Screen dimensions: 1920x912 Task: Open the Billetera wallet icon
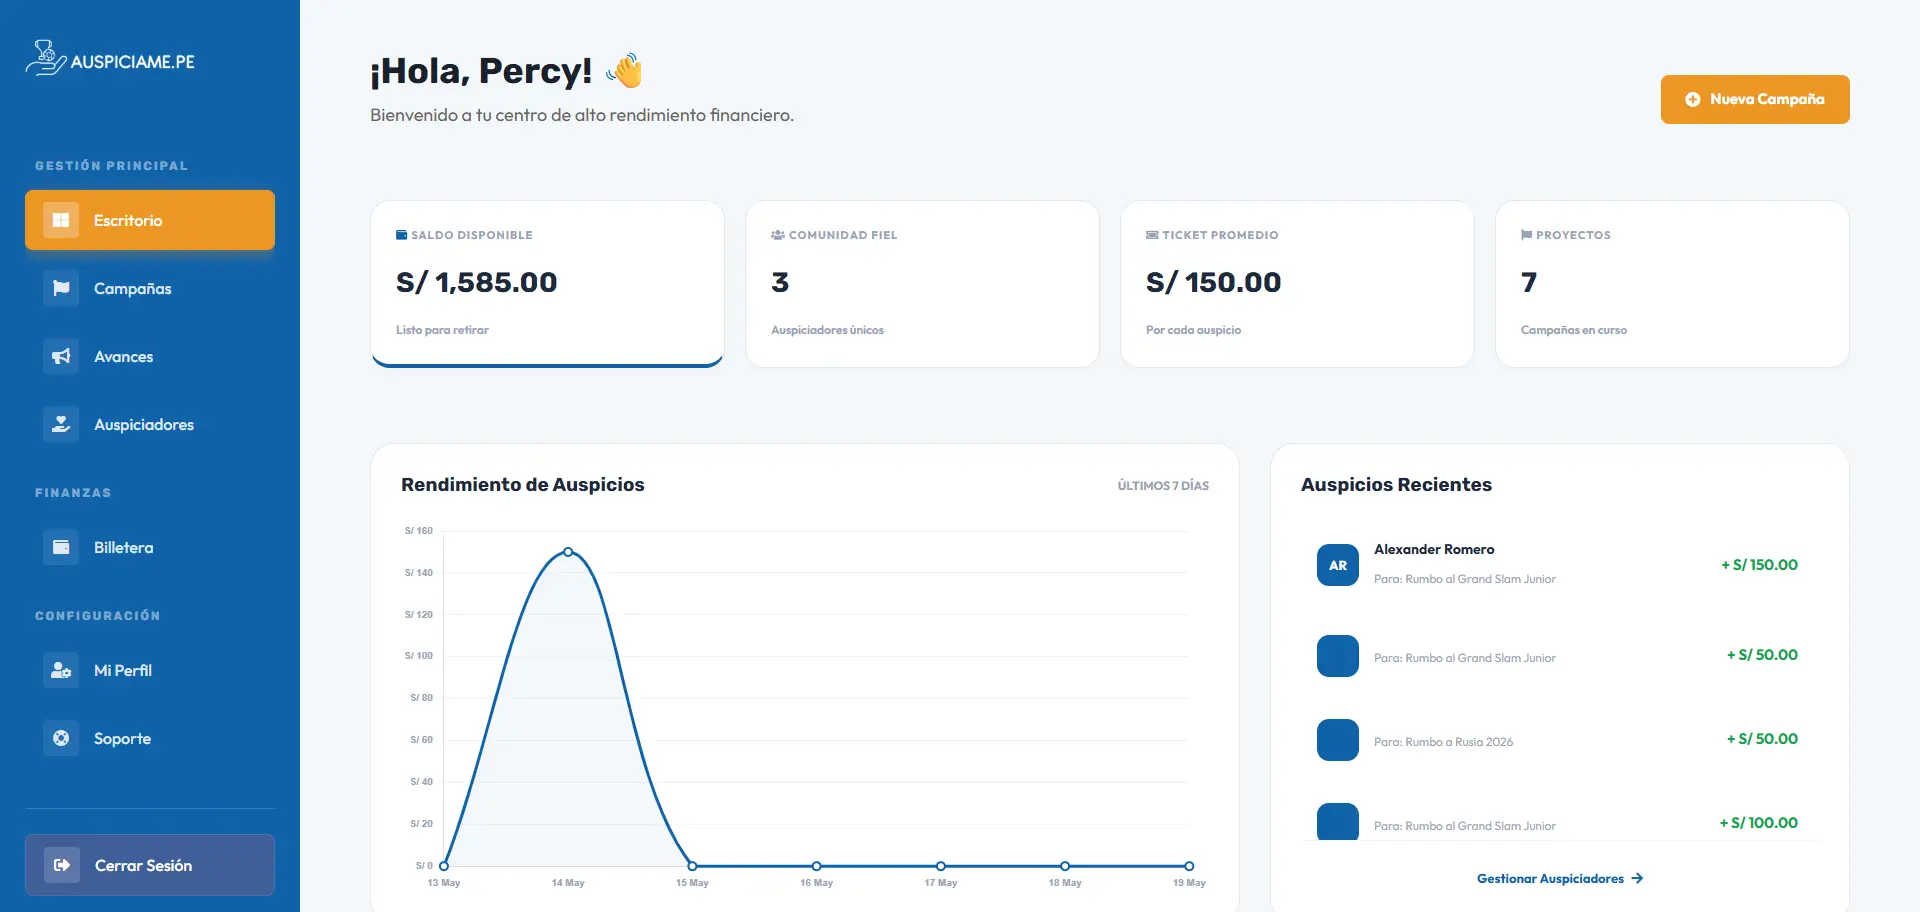coord(61,547)
